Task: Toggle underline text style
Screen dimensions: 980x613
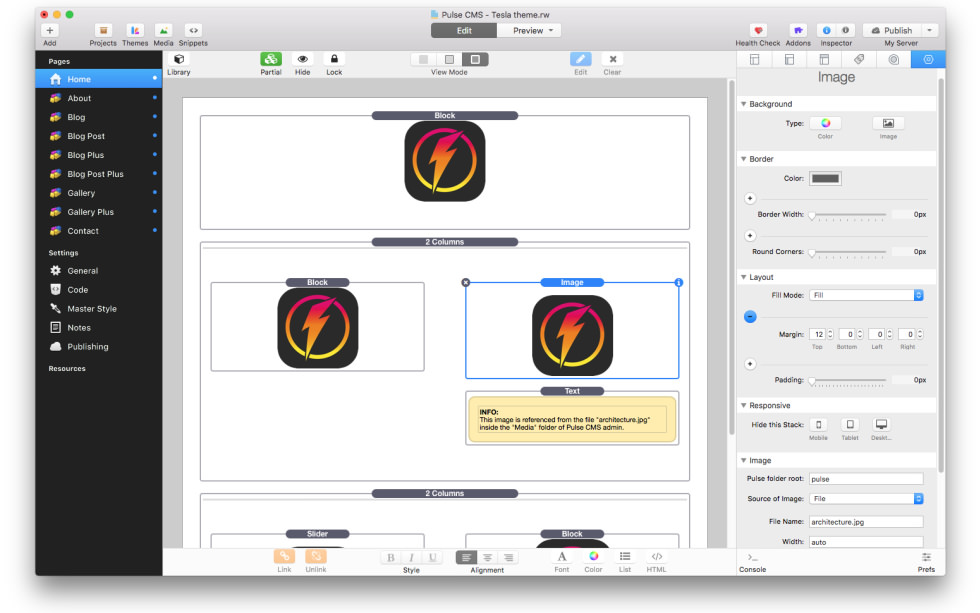Action: (x=432, y=557)
